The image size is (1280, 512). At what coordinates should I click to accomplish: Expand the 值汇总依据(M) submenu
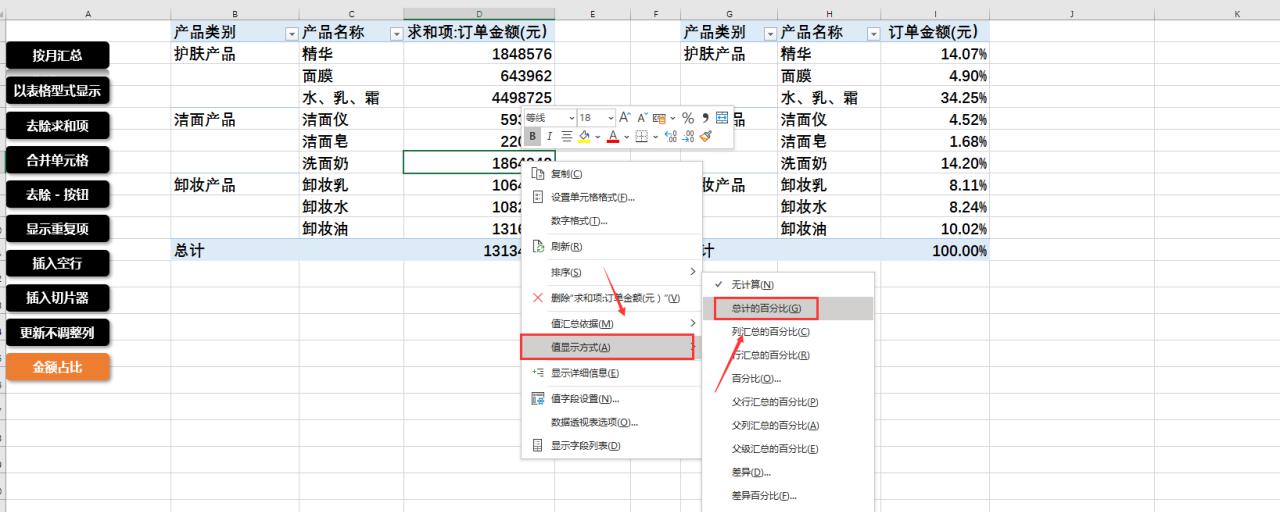pyautogui.click(x=611, y=323)
